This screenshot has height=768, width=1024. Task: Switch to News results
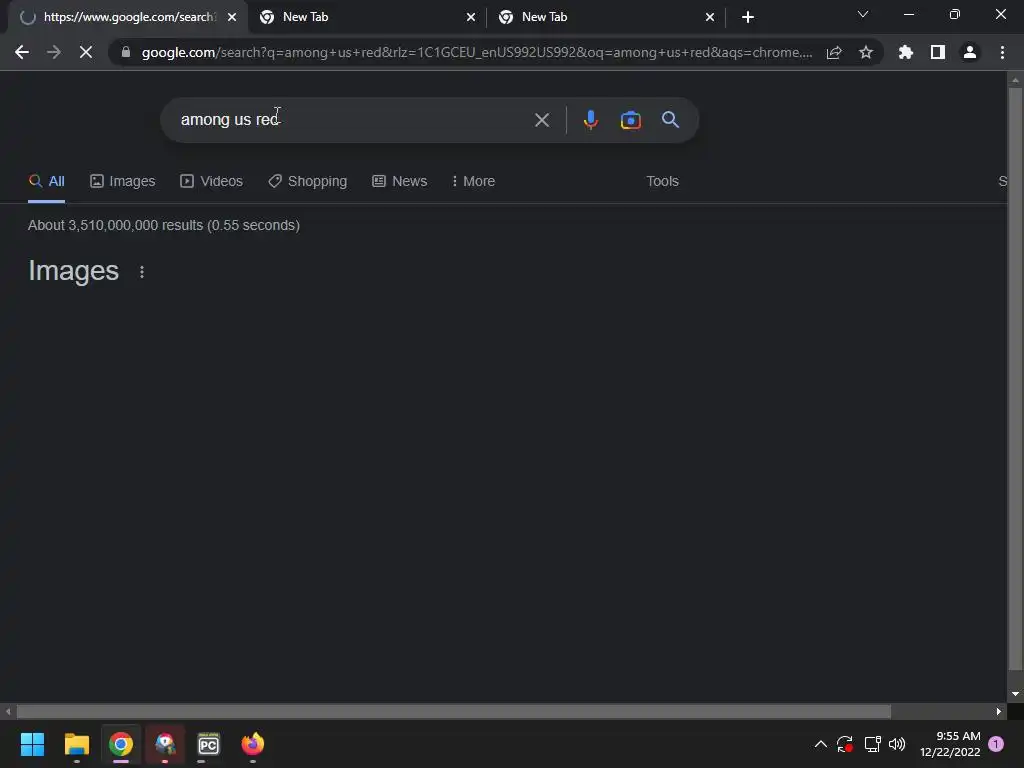pyautogui.click(x=400, y=182)
